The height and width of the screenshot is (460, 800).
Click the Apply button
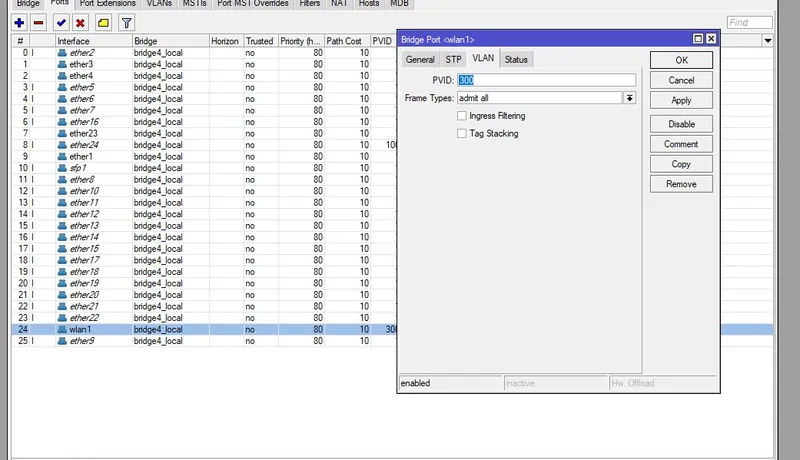tap(681, 100)
